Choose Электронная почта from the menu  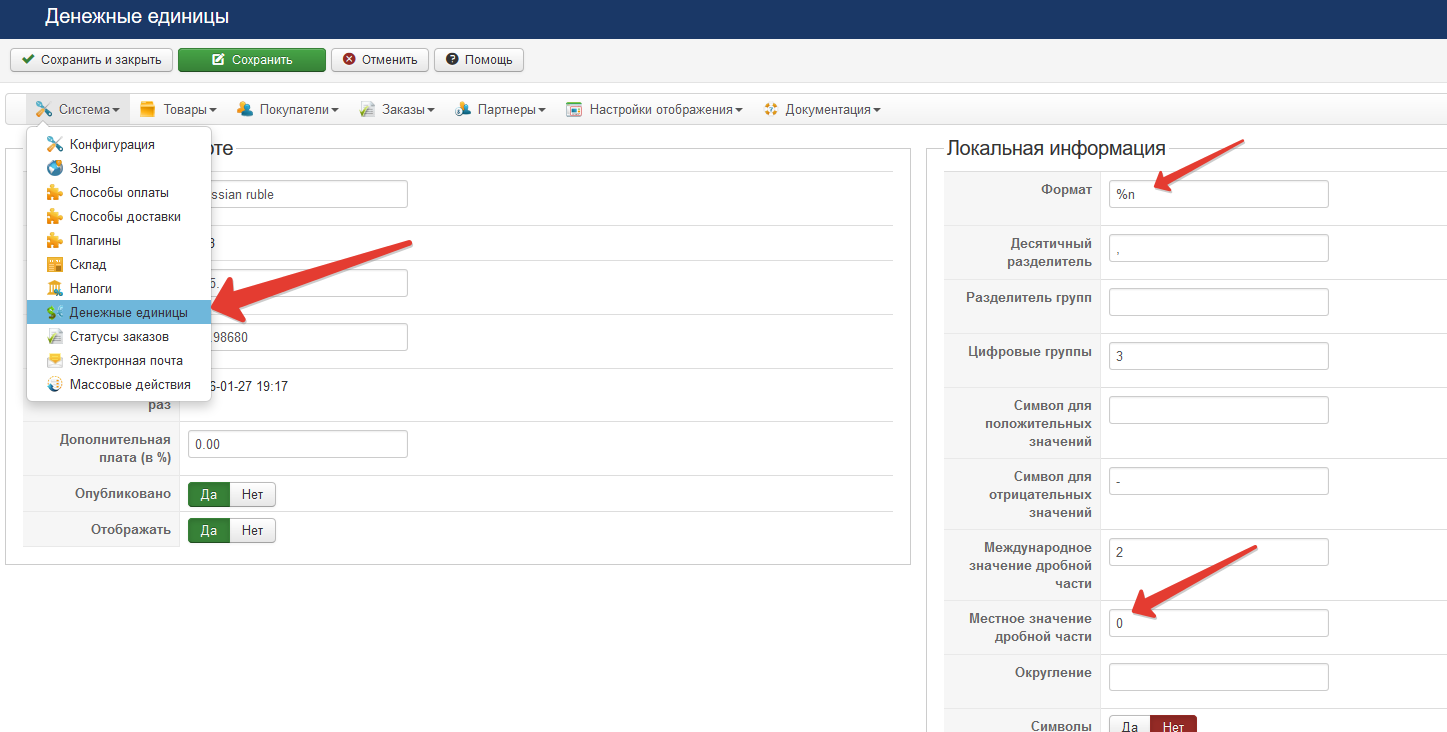pyautogui.click(x=119, y=360)
